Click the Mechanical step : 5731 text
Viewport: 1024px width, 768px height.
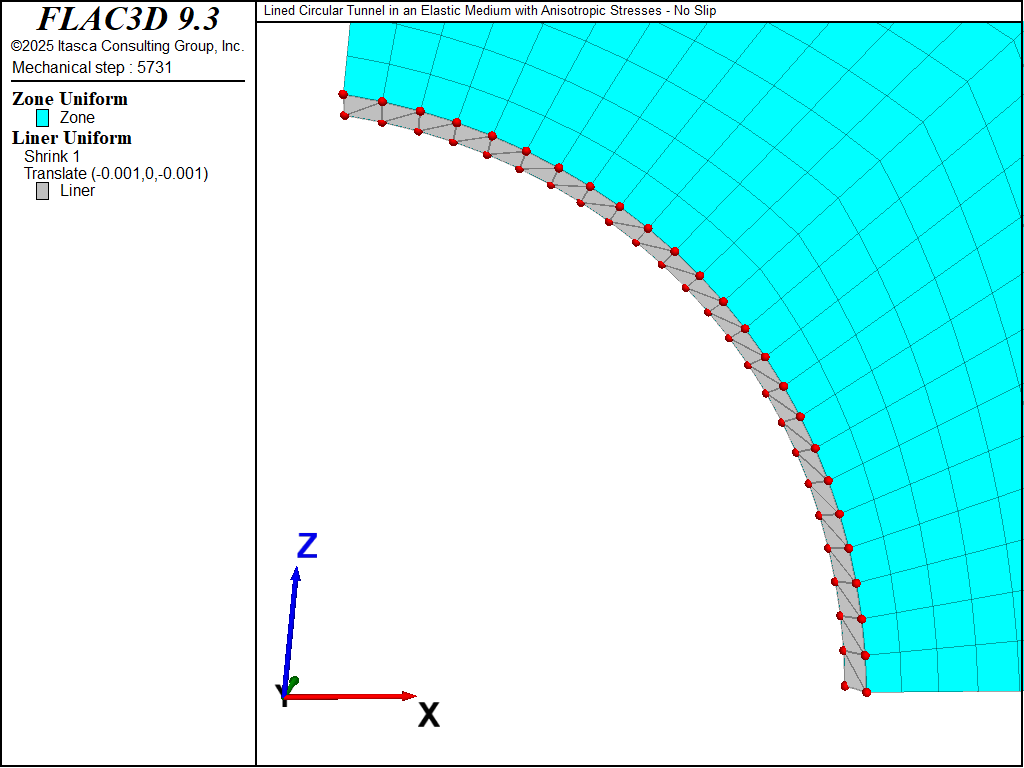92,67
